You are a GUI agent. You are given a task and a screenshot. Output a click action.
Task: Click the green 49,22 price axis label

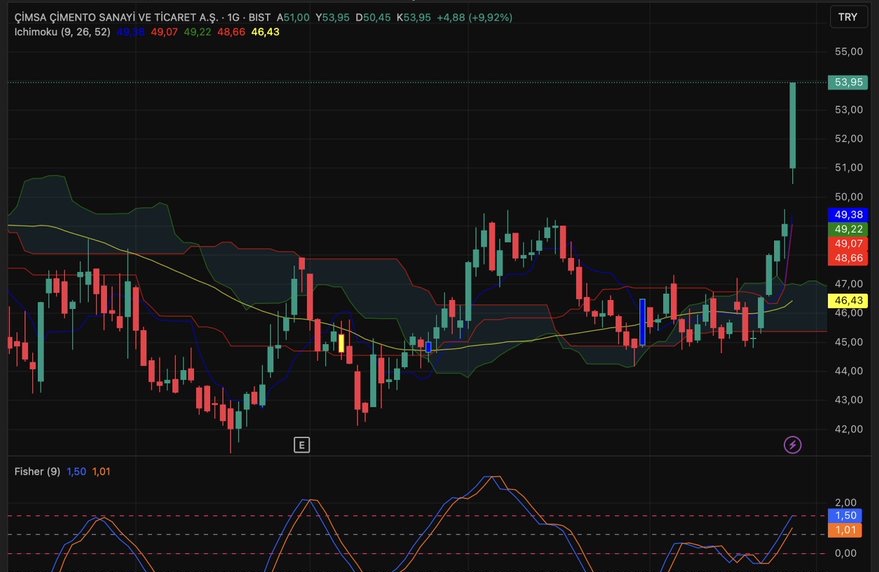[x=848, y=229]
